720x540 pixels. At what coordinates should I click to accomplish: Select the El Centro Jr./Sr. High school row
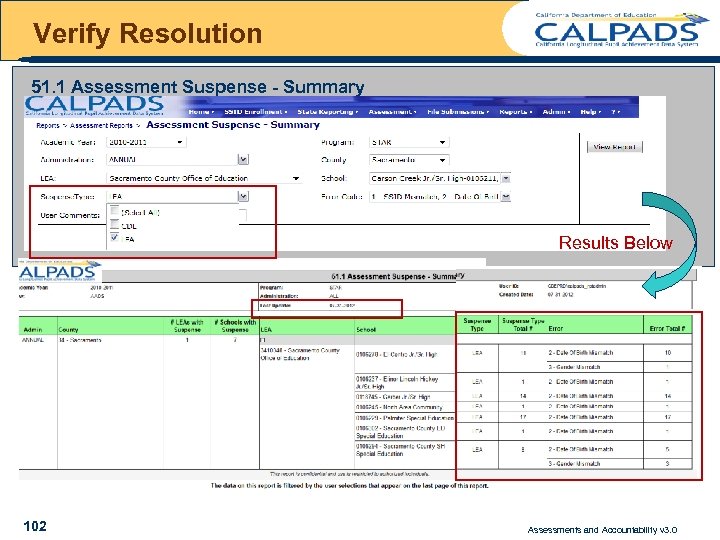pyautogui.click(x=397, y=354)
